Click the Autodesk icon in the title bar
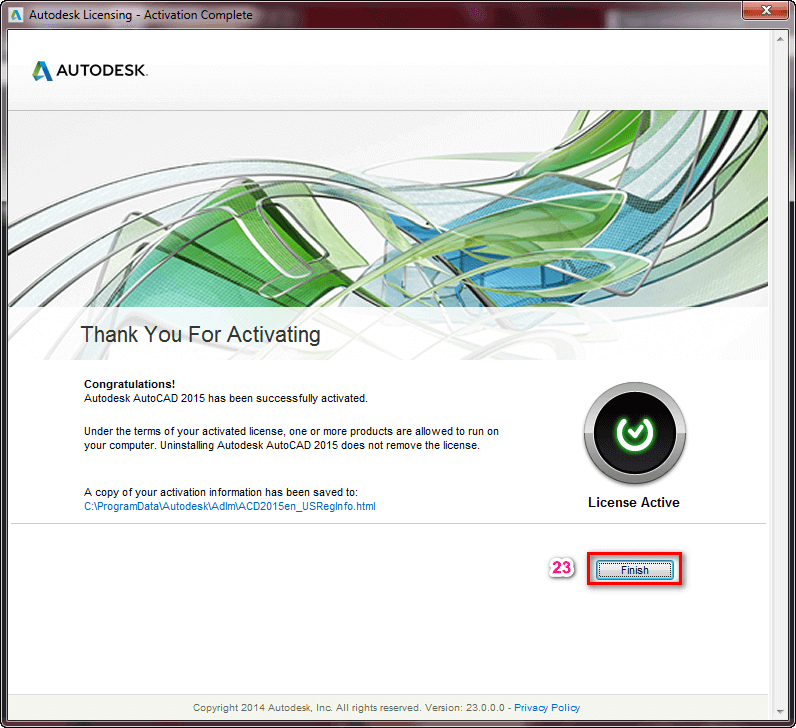 click(x=16, y=15)
